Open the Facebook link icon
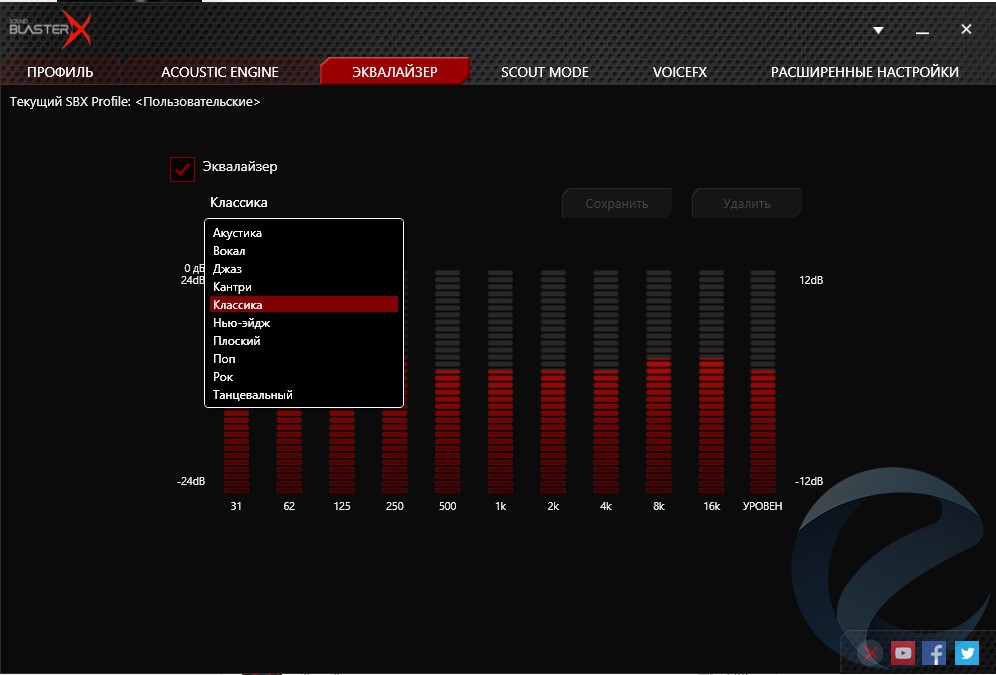996x675 pixels. tap(934, 653)
